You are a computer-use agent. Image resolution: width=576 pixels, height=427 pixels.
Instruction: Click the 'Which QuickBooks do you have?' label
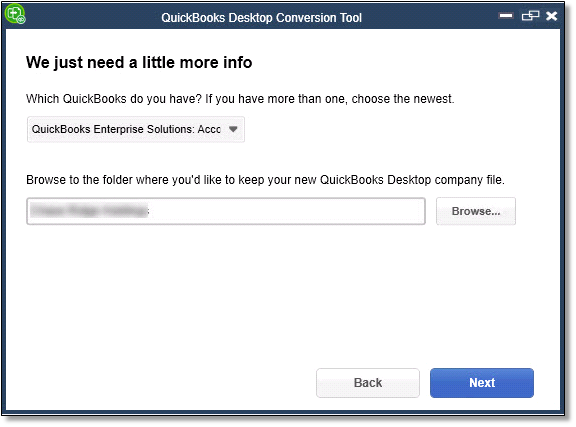[114, 98]
